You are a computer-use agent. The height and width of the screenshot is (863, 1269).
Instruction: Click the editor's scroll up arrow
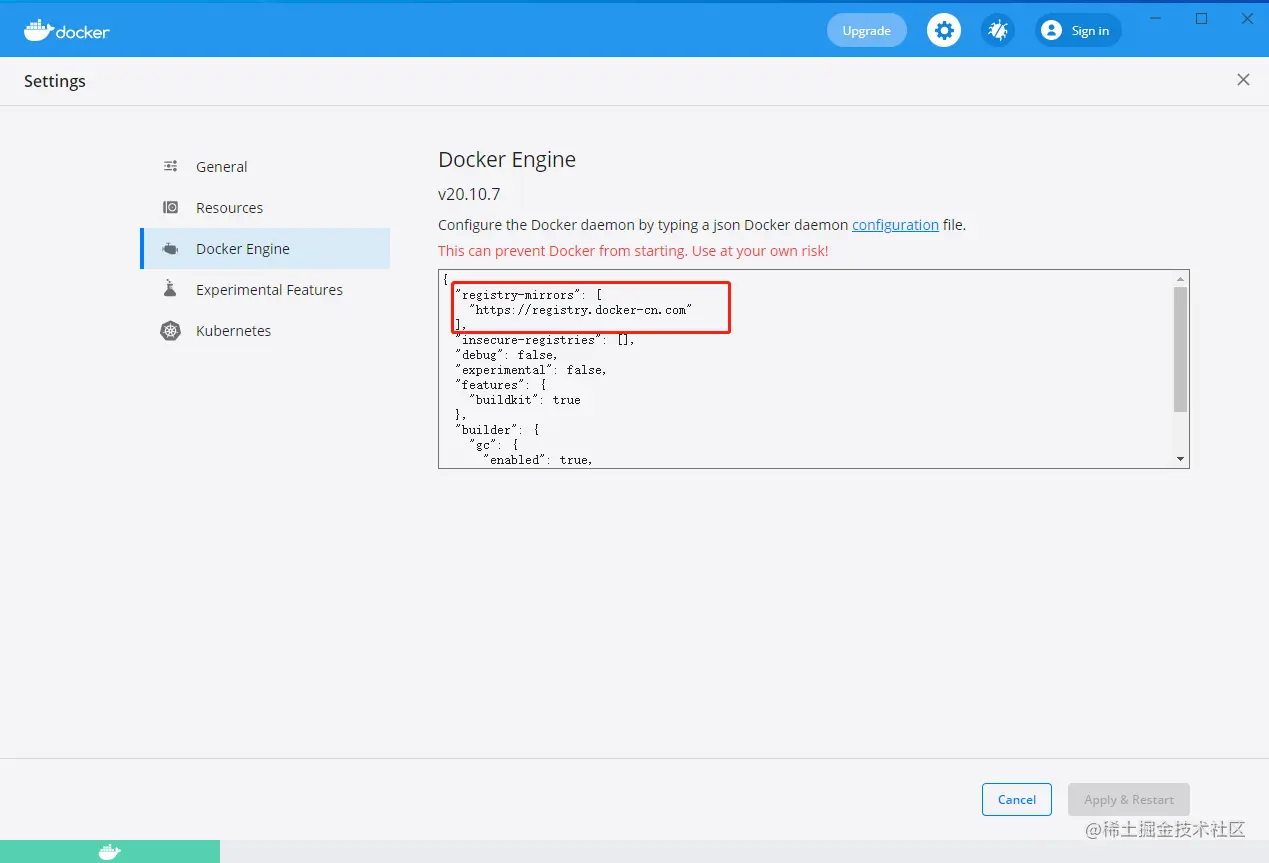(1181, 279)
